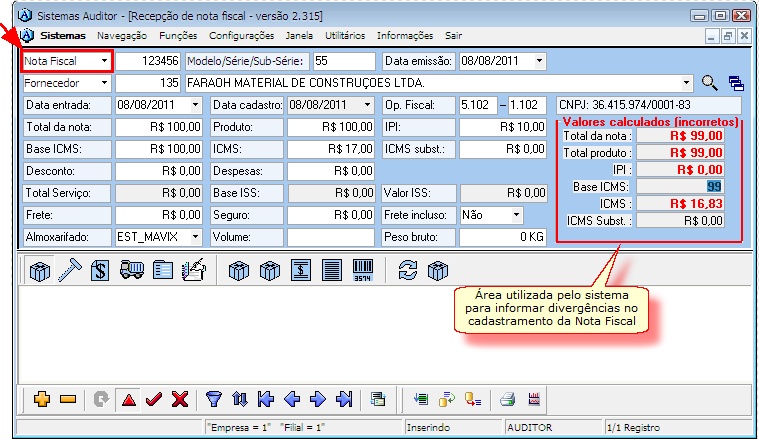
Task: Click the magnifying glass search icon beside Fornecedor
Action: 710,83
